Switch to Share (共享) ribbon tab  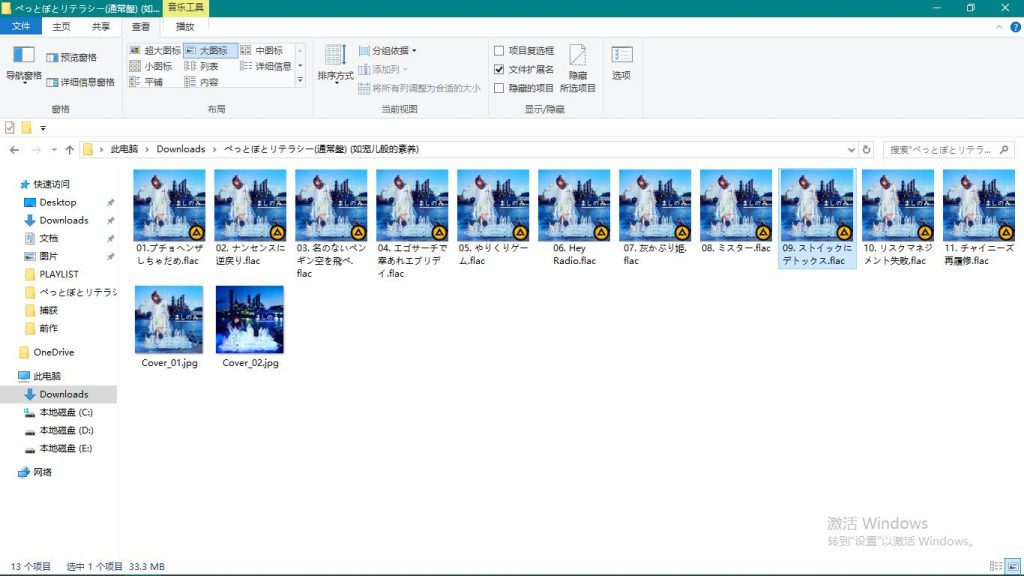101,26
